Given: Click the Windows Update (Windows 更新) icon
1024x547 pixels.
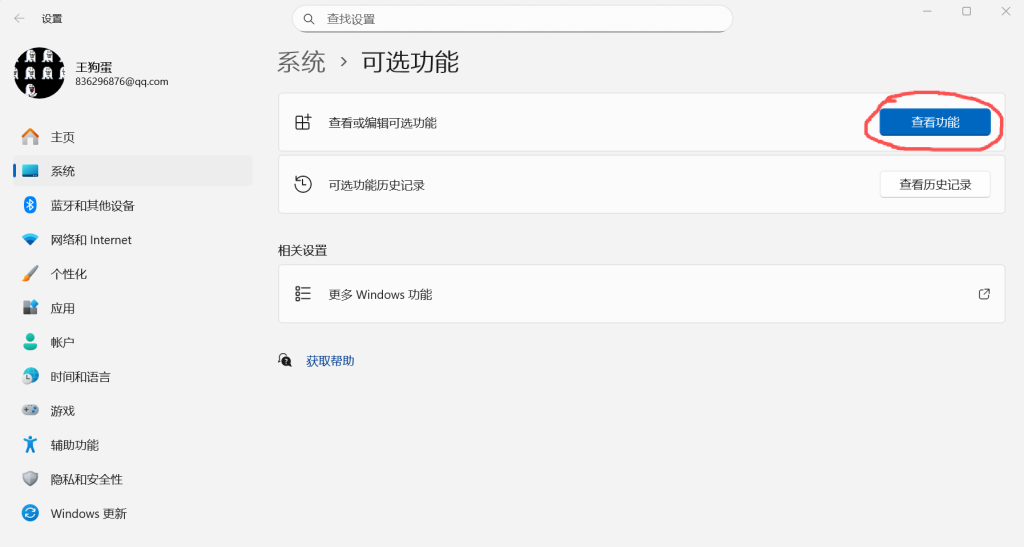Looking at the screenshot, I should coord(30,513).
